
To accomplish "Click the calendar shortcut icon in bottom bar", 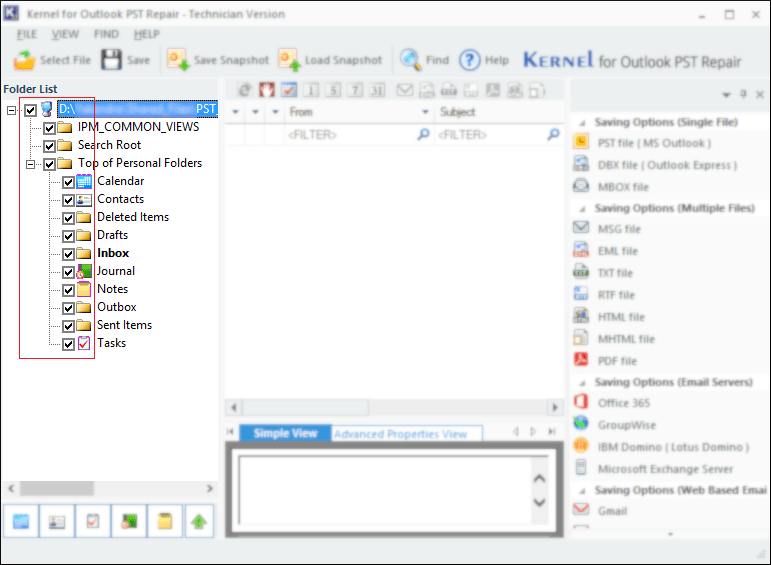I will (21, 521).
